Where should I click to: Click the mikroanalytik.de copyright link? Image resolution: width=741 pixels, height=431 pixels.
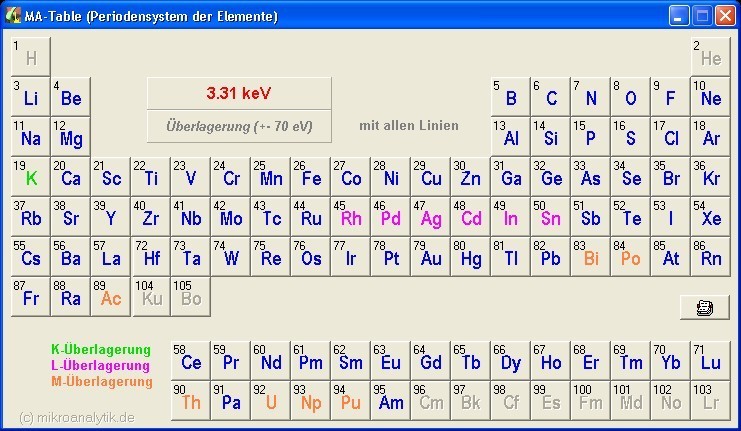tap(76, 416)
